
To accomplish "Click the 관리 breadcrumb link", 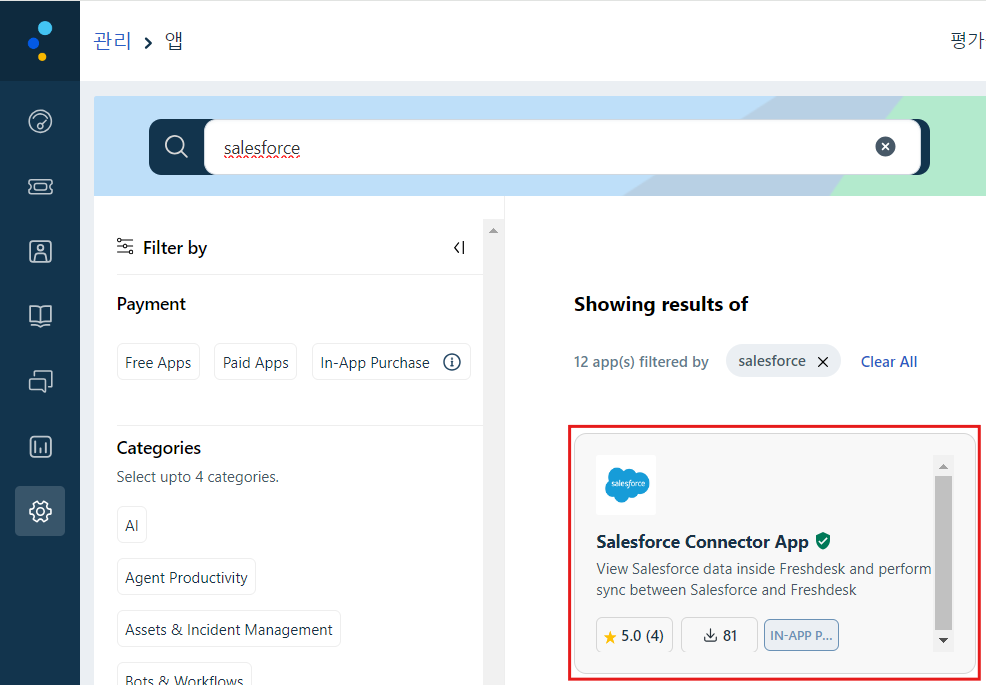I will pyautogui.click(x=112, y=41).
